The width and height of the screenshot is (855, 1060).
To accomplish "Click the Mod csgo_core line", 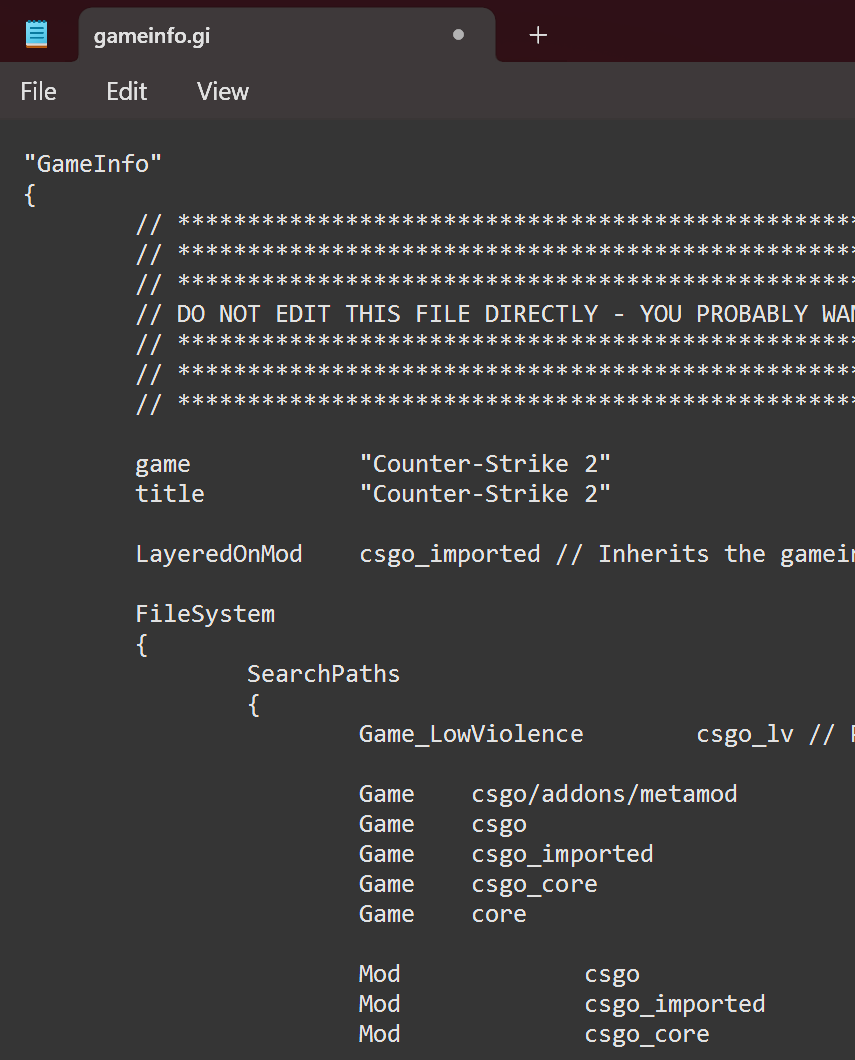I will click(x=646, y=1033).
